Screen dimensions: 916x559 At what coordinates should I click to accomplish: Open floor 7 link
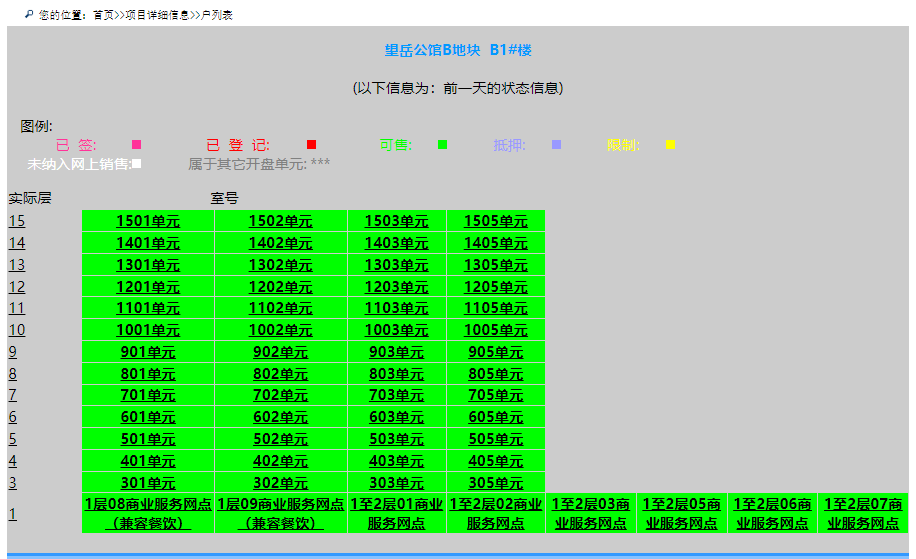12,395
